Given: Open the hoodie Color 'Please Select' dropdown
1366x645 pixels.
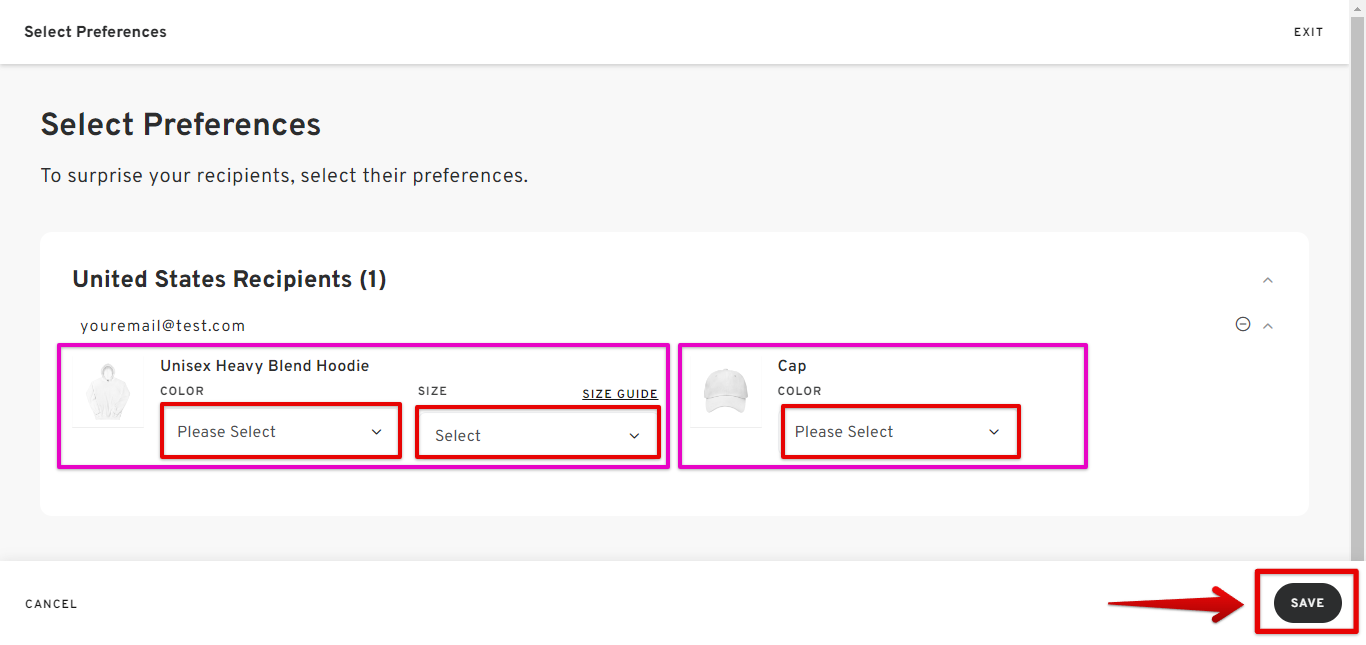Looking at the screenshot, I should 280,432.
